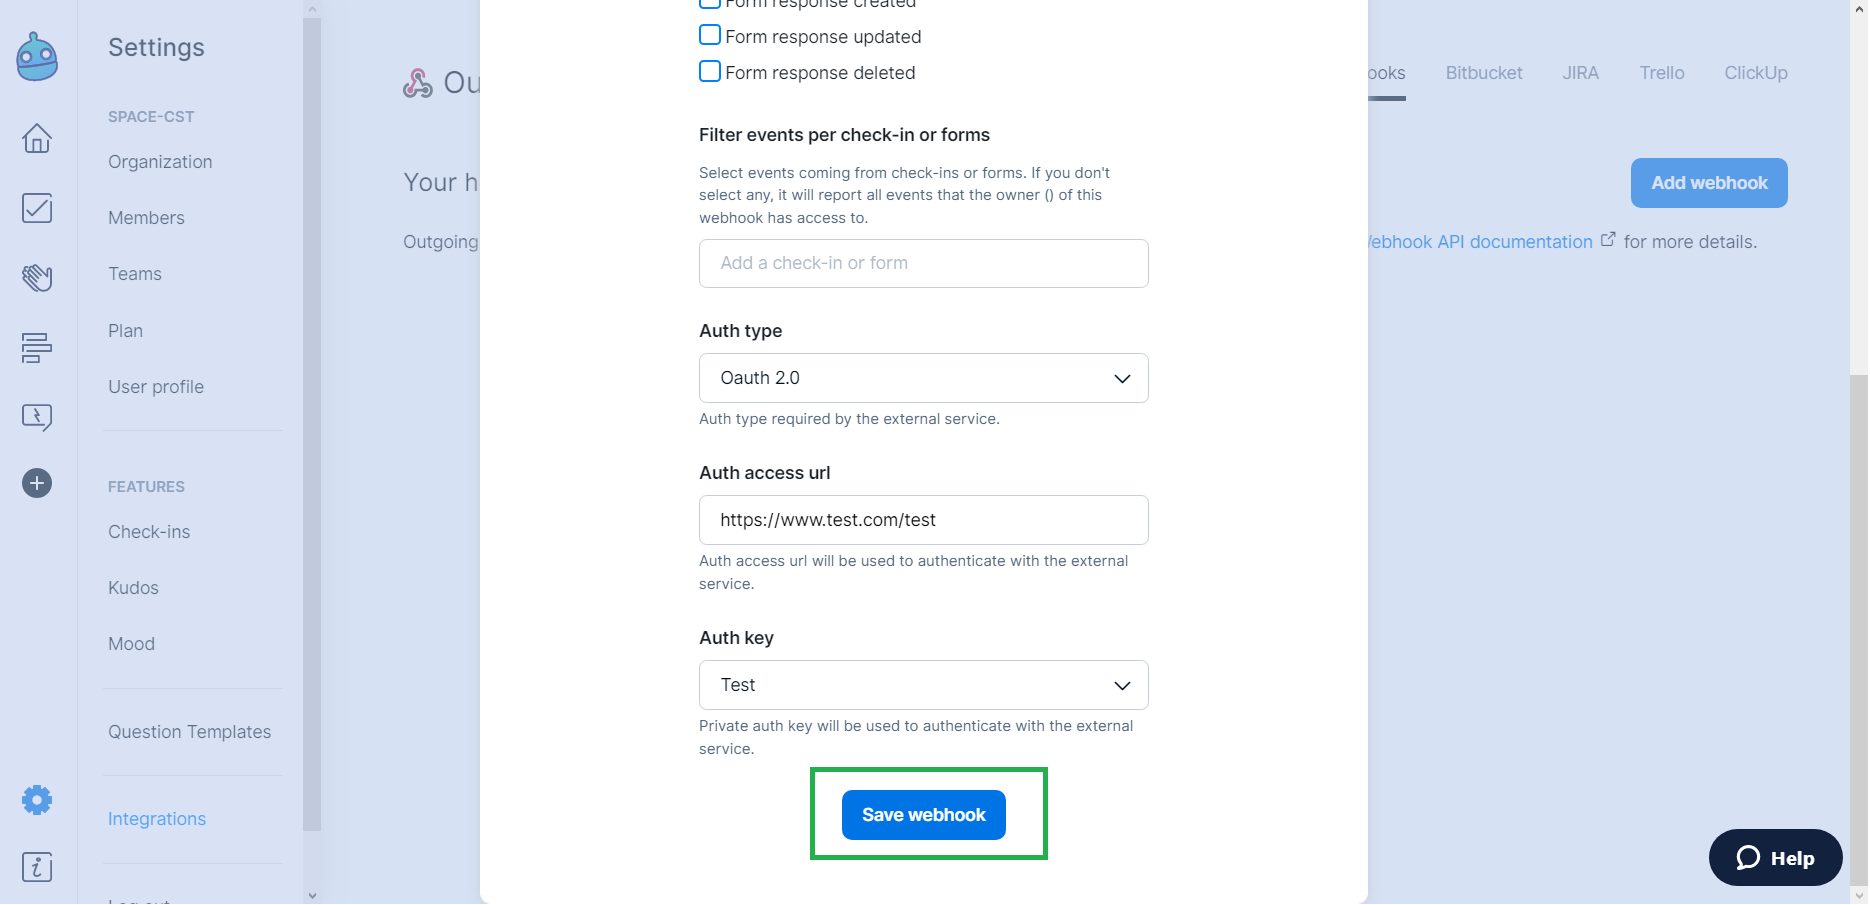Open the kudos clapping hands icon

(37, 277)
